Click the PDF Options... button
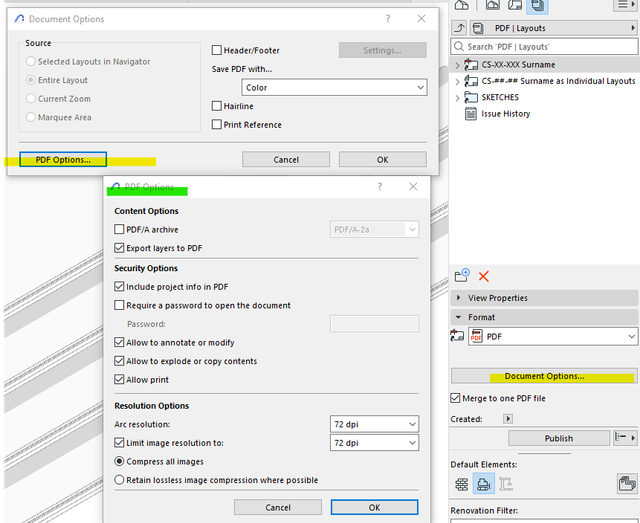Viewport: 640px width, 523px height. pos(63,160)
